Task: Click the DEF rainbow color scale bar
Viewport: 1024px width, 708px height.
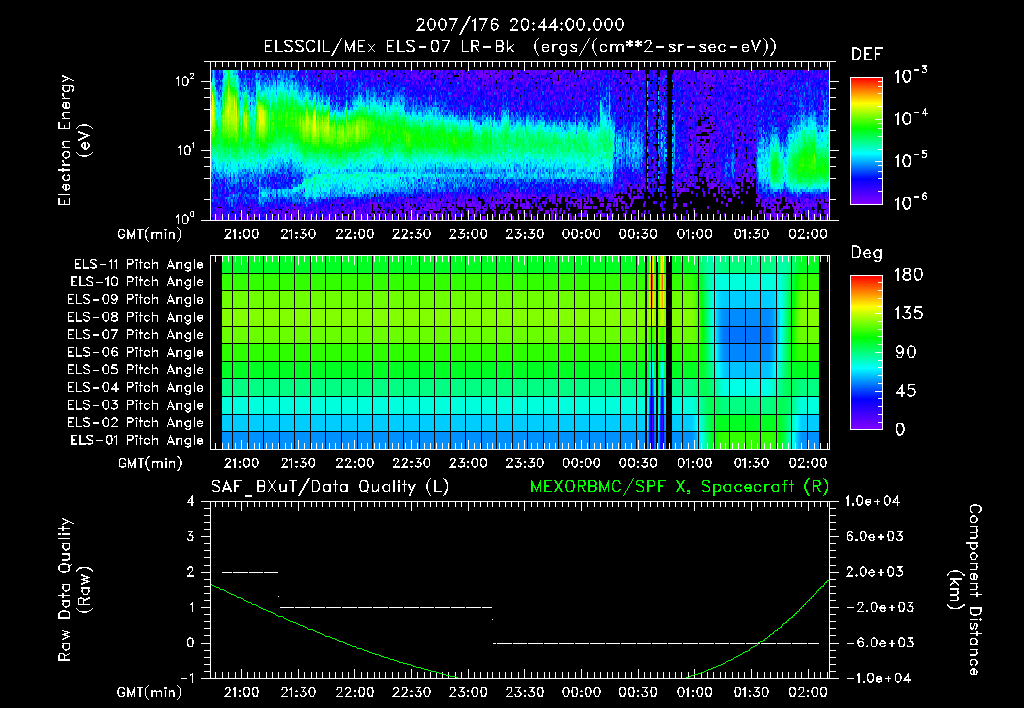Action: [866, 140]
